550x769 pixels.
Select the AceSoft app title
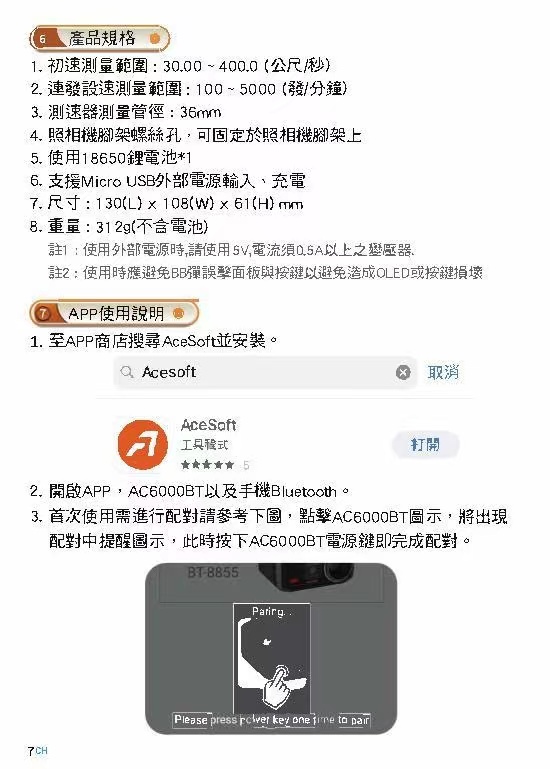point(209,425)
